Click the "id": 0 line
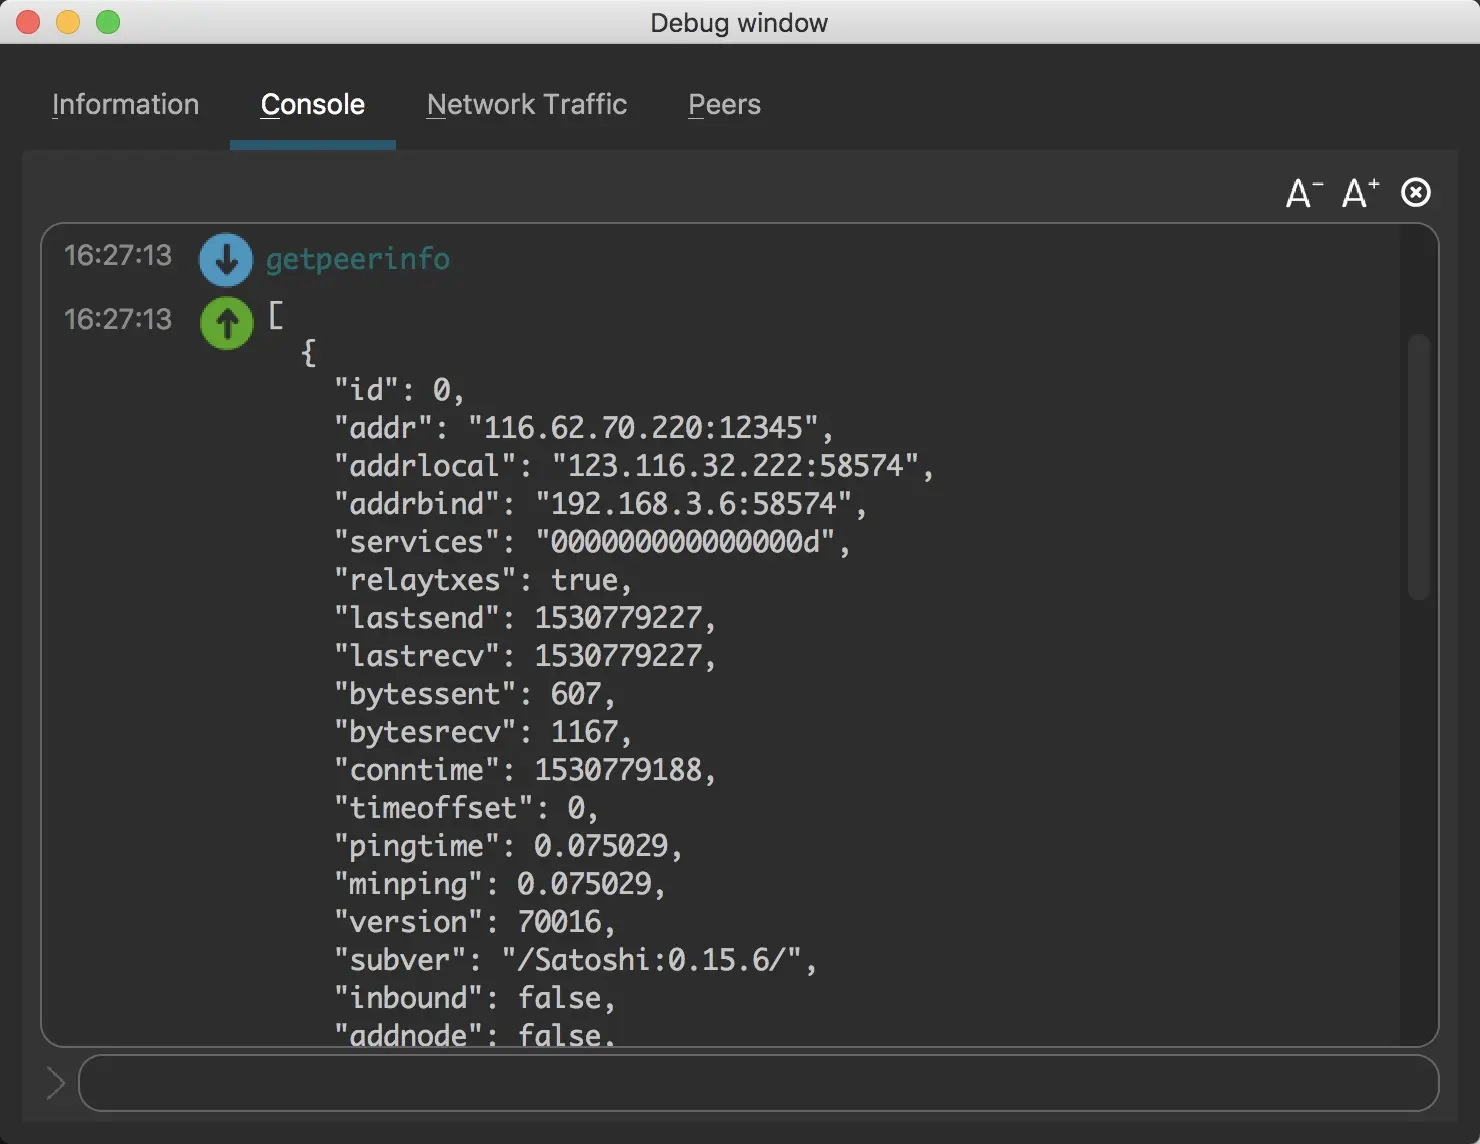 tap(399, 390)
